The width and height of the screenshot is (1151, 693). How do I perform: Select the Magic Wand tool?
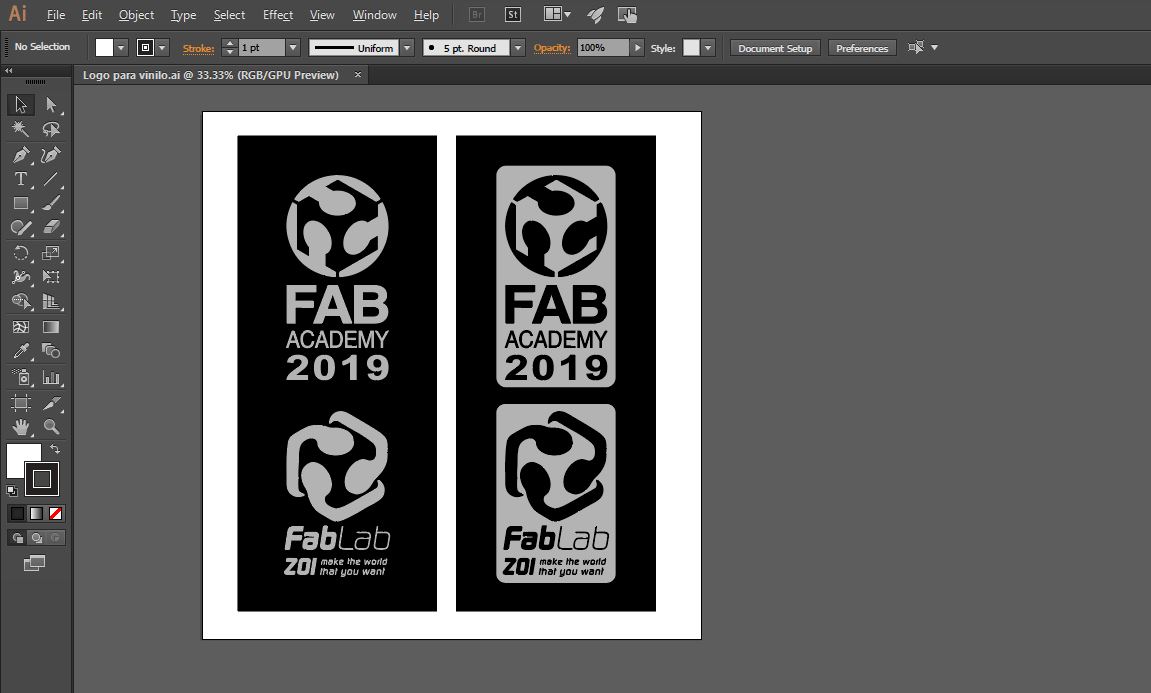(x=21, y=129)
